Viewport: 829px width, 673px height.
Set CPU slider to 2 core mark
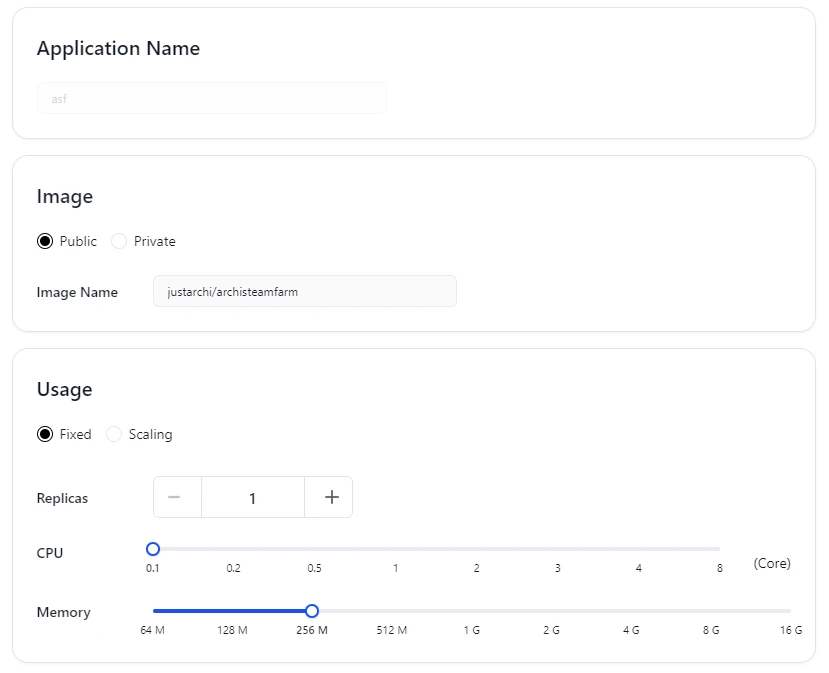tap(477, 549)
